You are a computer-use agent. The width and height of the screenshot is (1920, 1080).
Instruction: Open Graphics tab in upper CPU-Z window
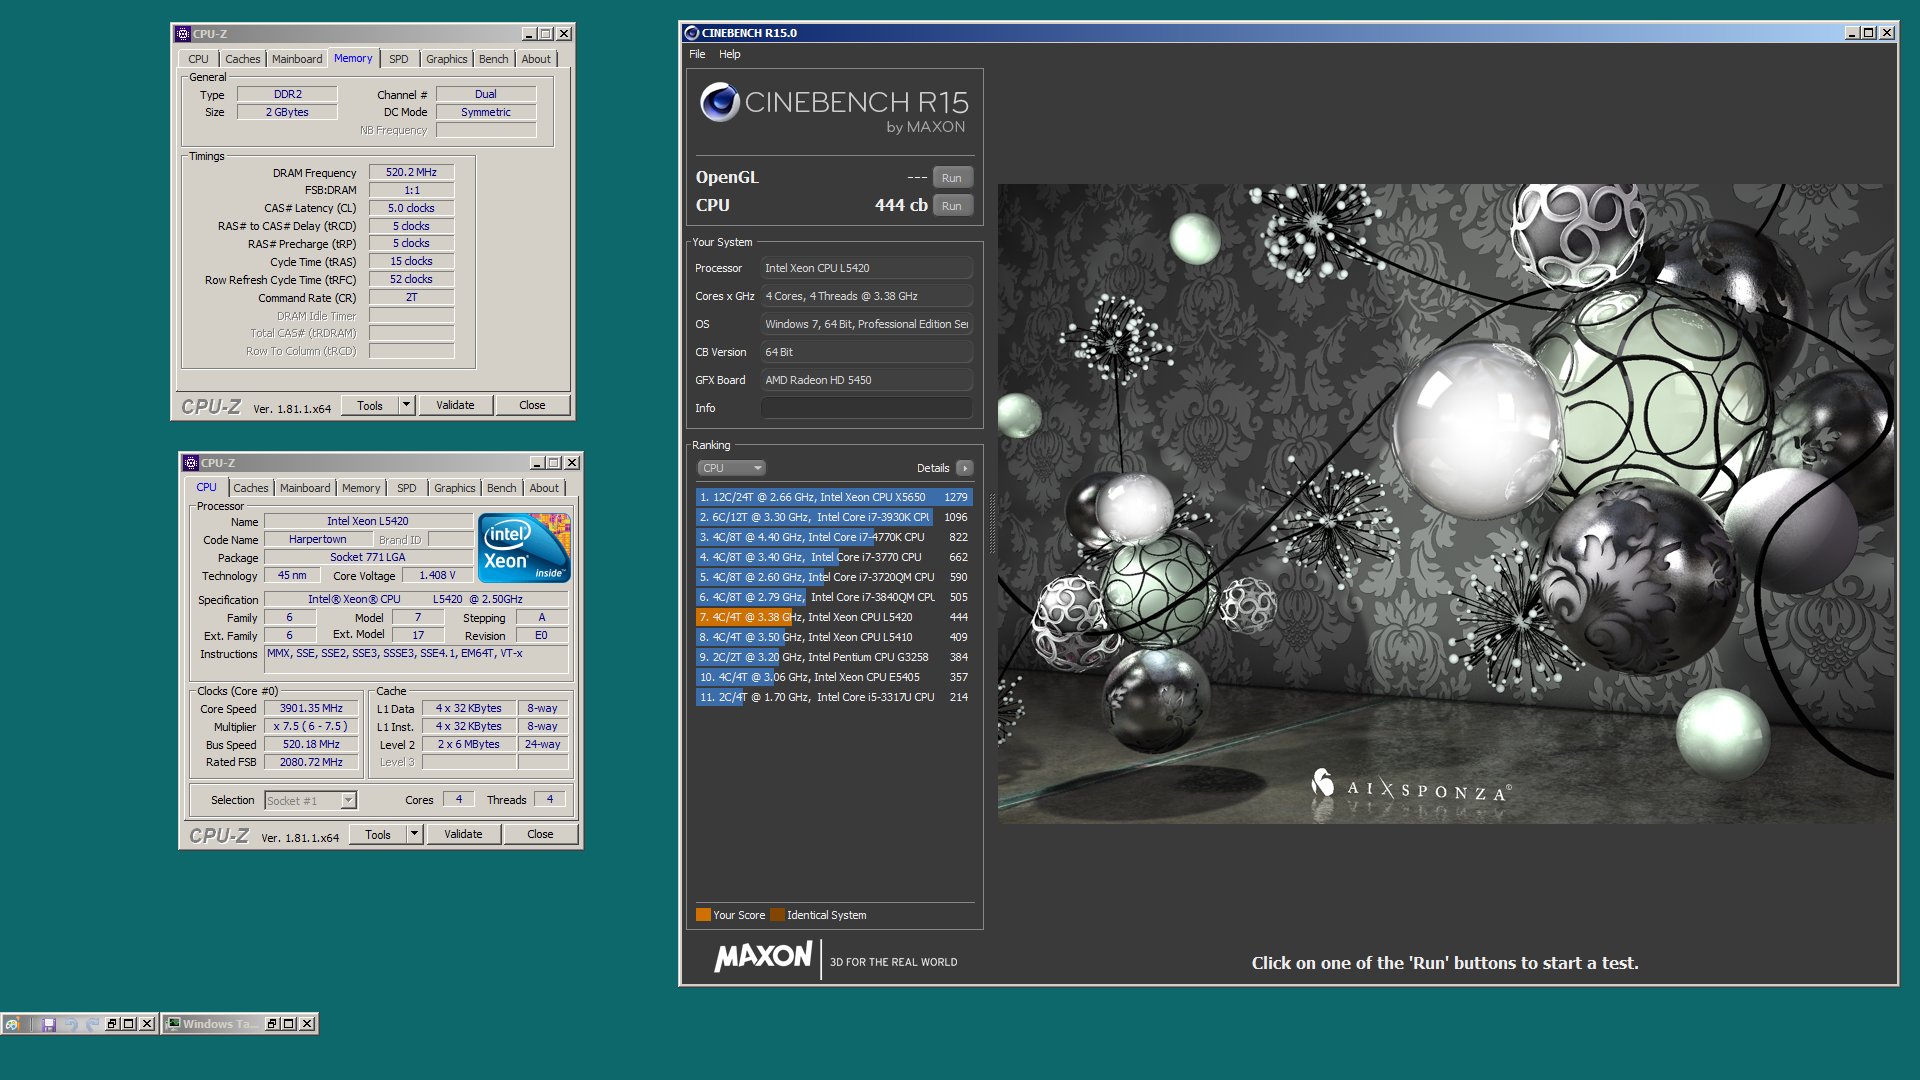tap(446, 59)
